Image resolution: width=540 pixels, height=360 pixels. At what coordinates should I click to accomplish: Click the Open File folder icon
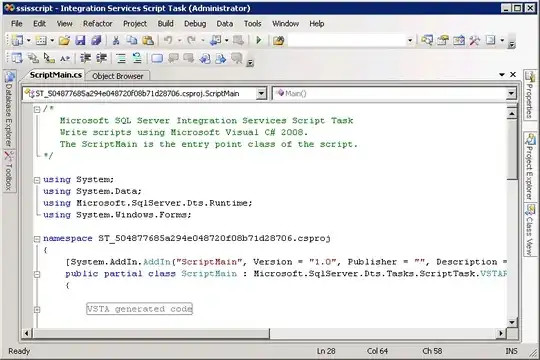click(64, 41)
